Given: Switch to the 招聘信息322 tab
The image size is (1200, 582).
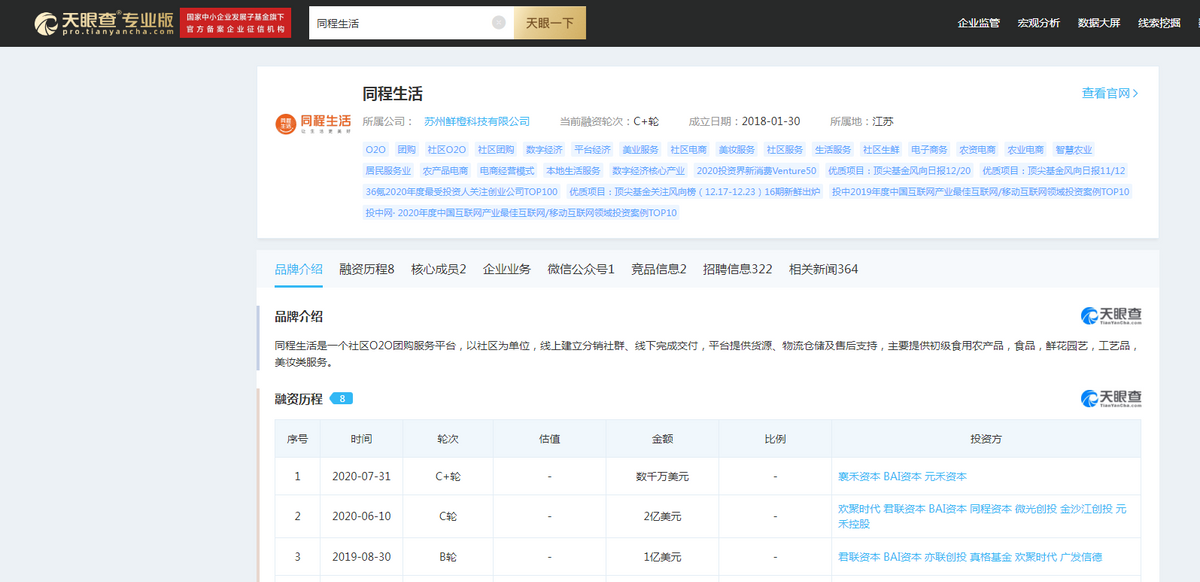Looking at the screenshot, I should [737, 269].
